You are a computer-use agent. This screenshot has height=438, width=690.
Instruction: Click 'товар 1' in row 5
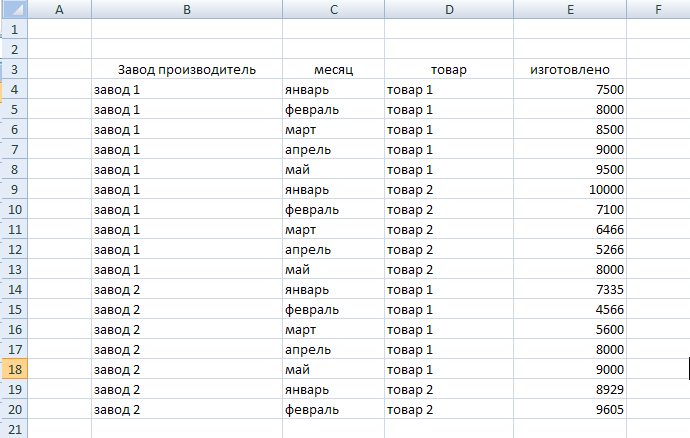410,110
